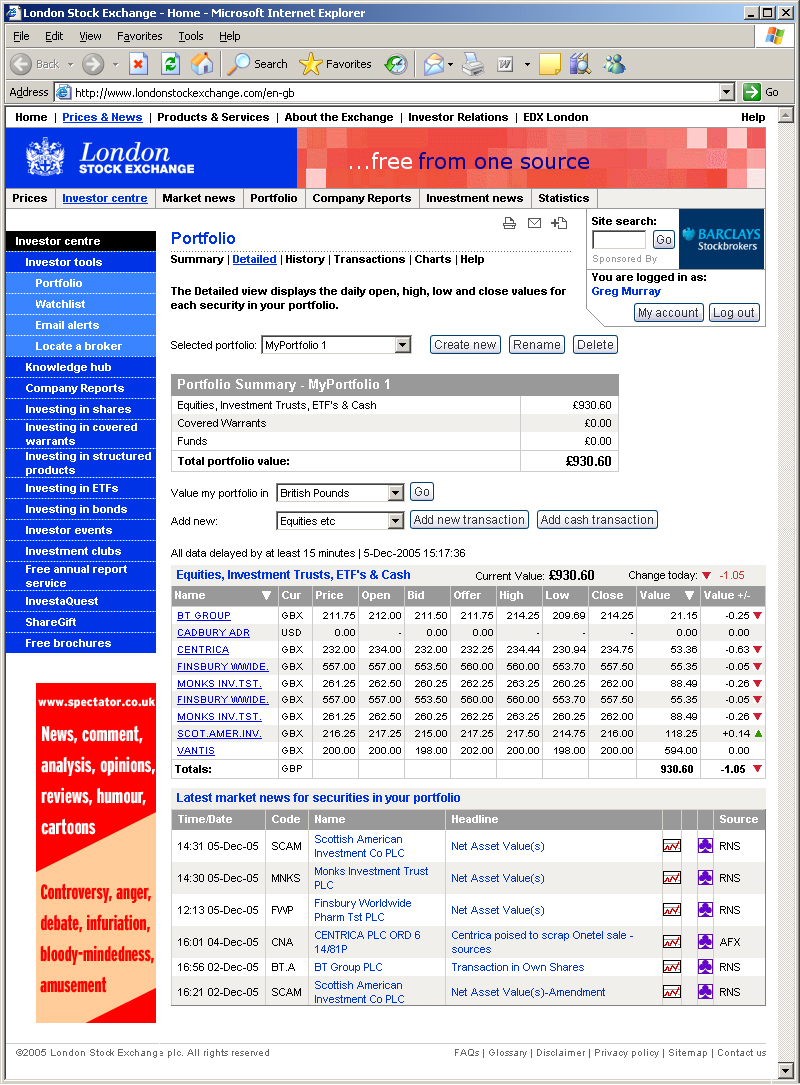Click the Mail envelope toolbar icon

tap(434, 64)
